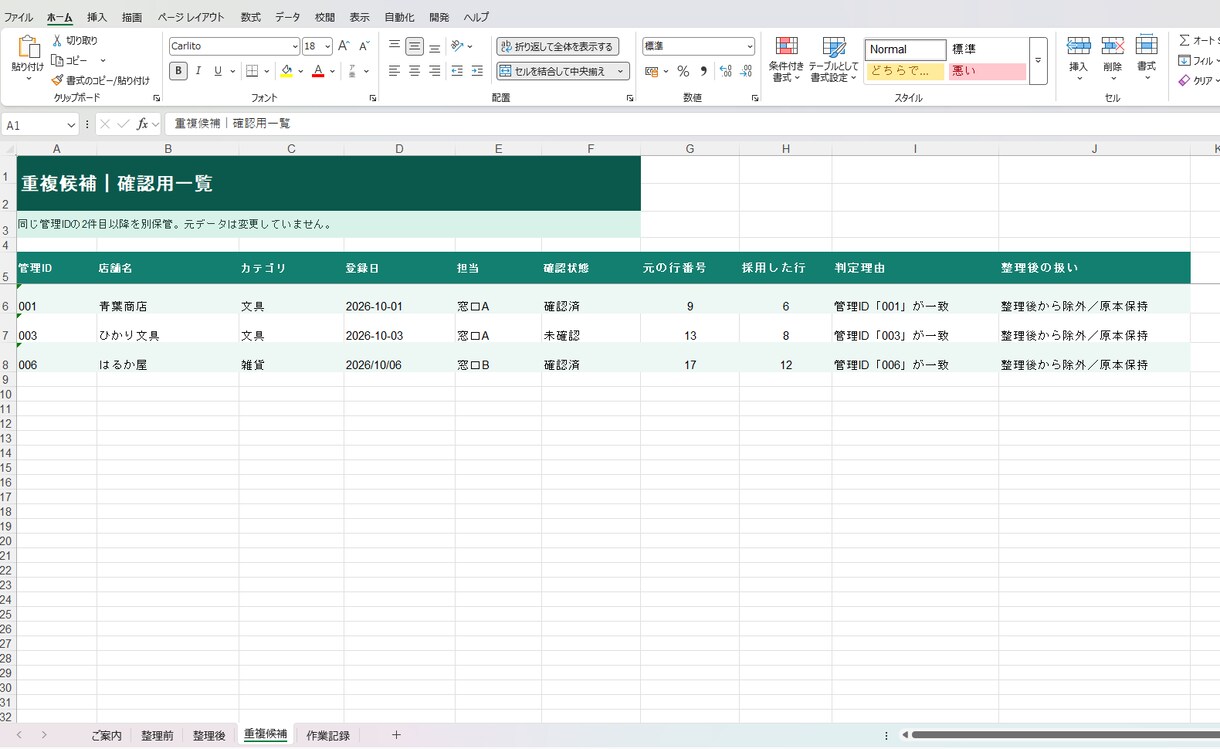
Task: Click the fill color bucket icon
Action: pos(286,71)
